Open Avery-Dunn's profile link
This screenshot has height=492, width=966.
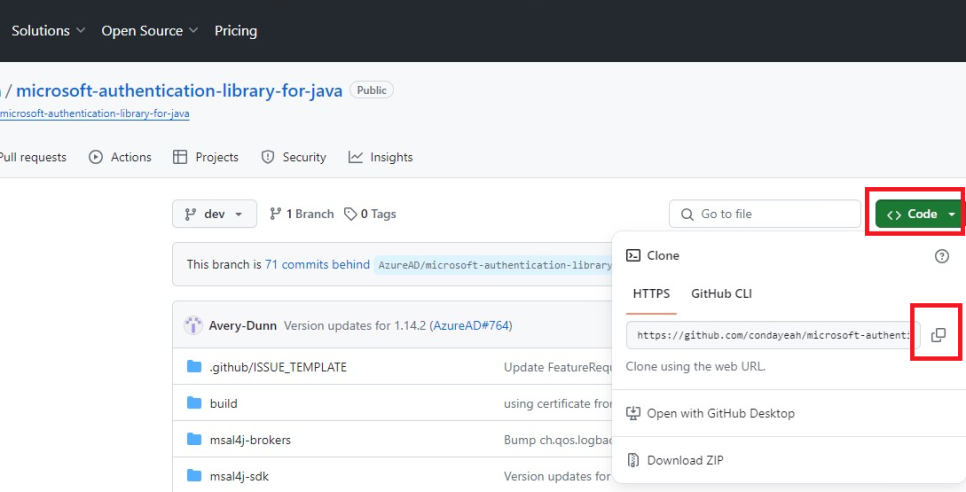pyautogui.click(x=243, y=325)
